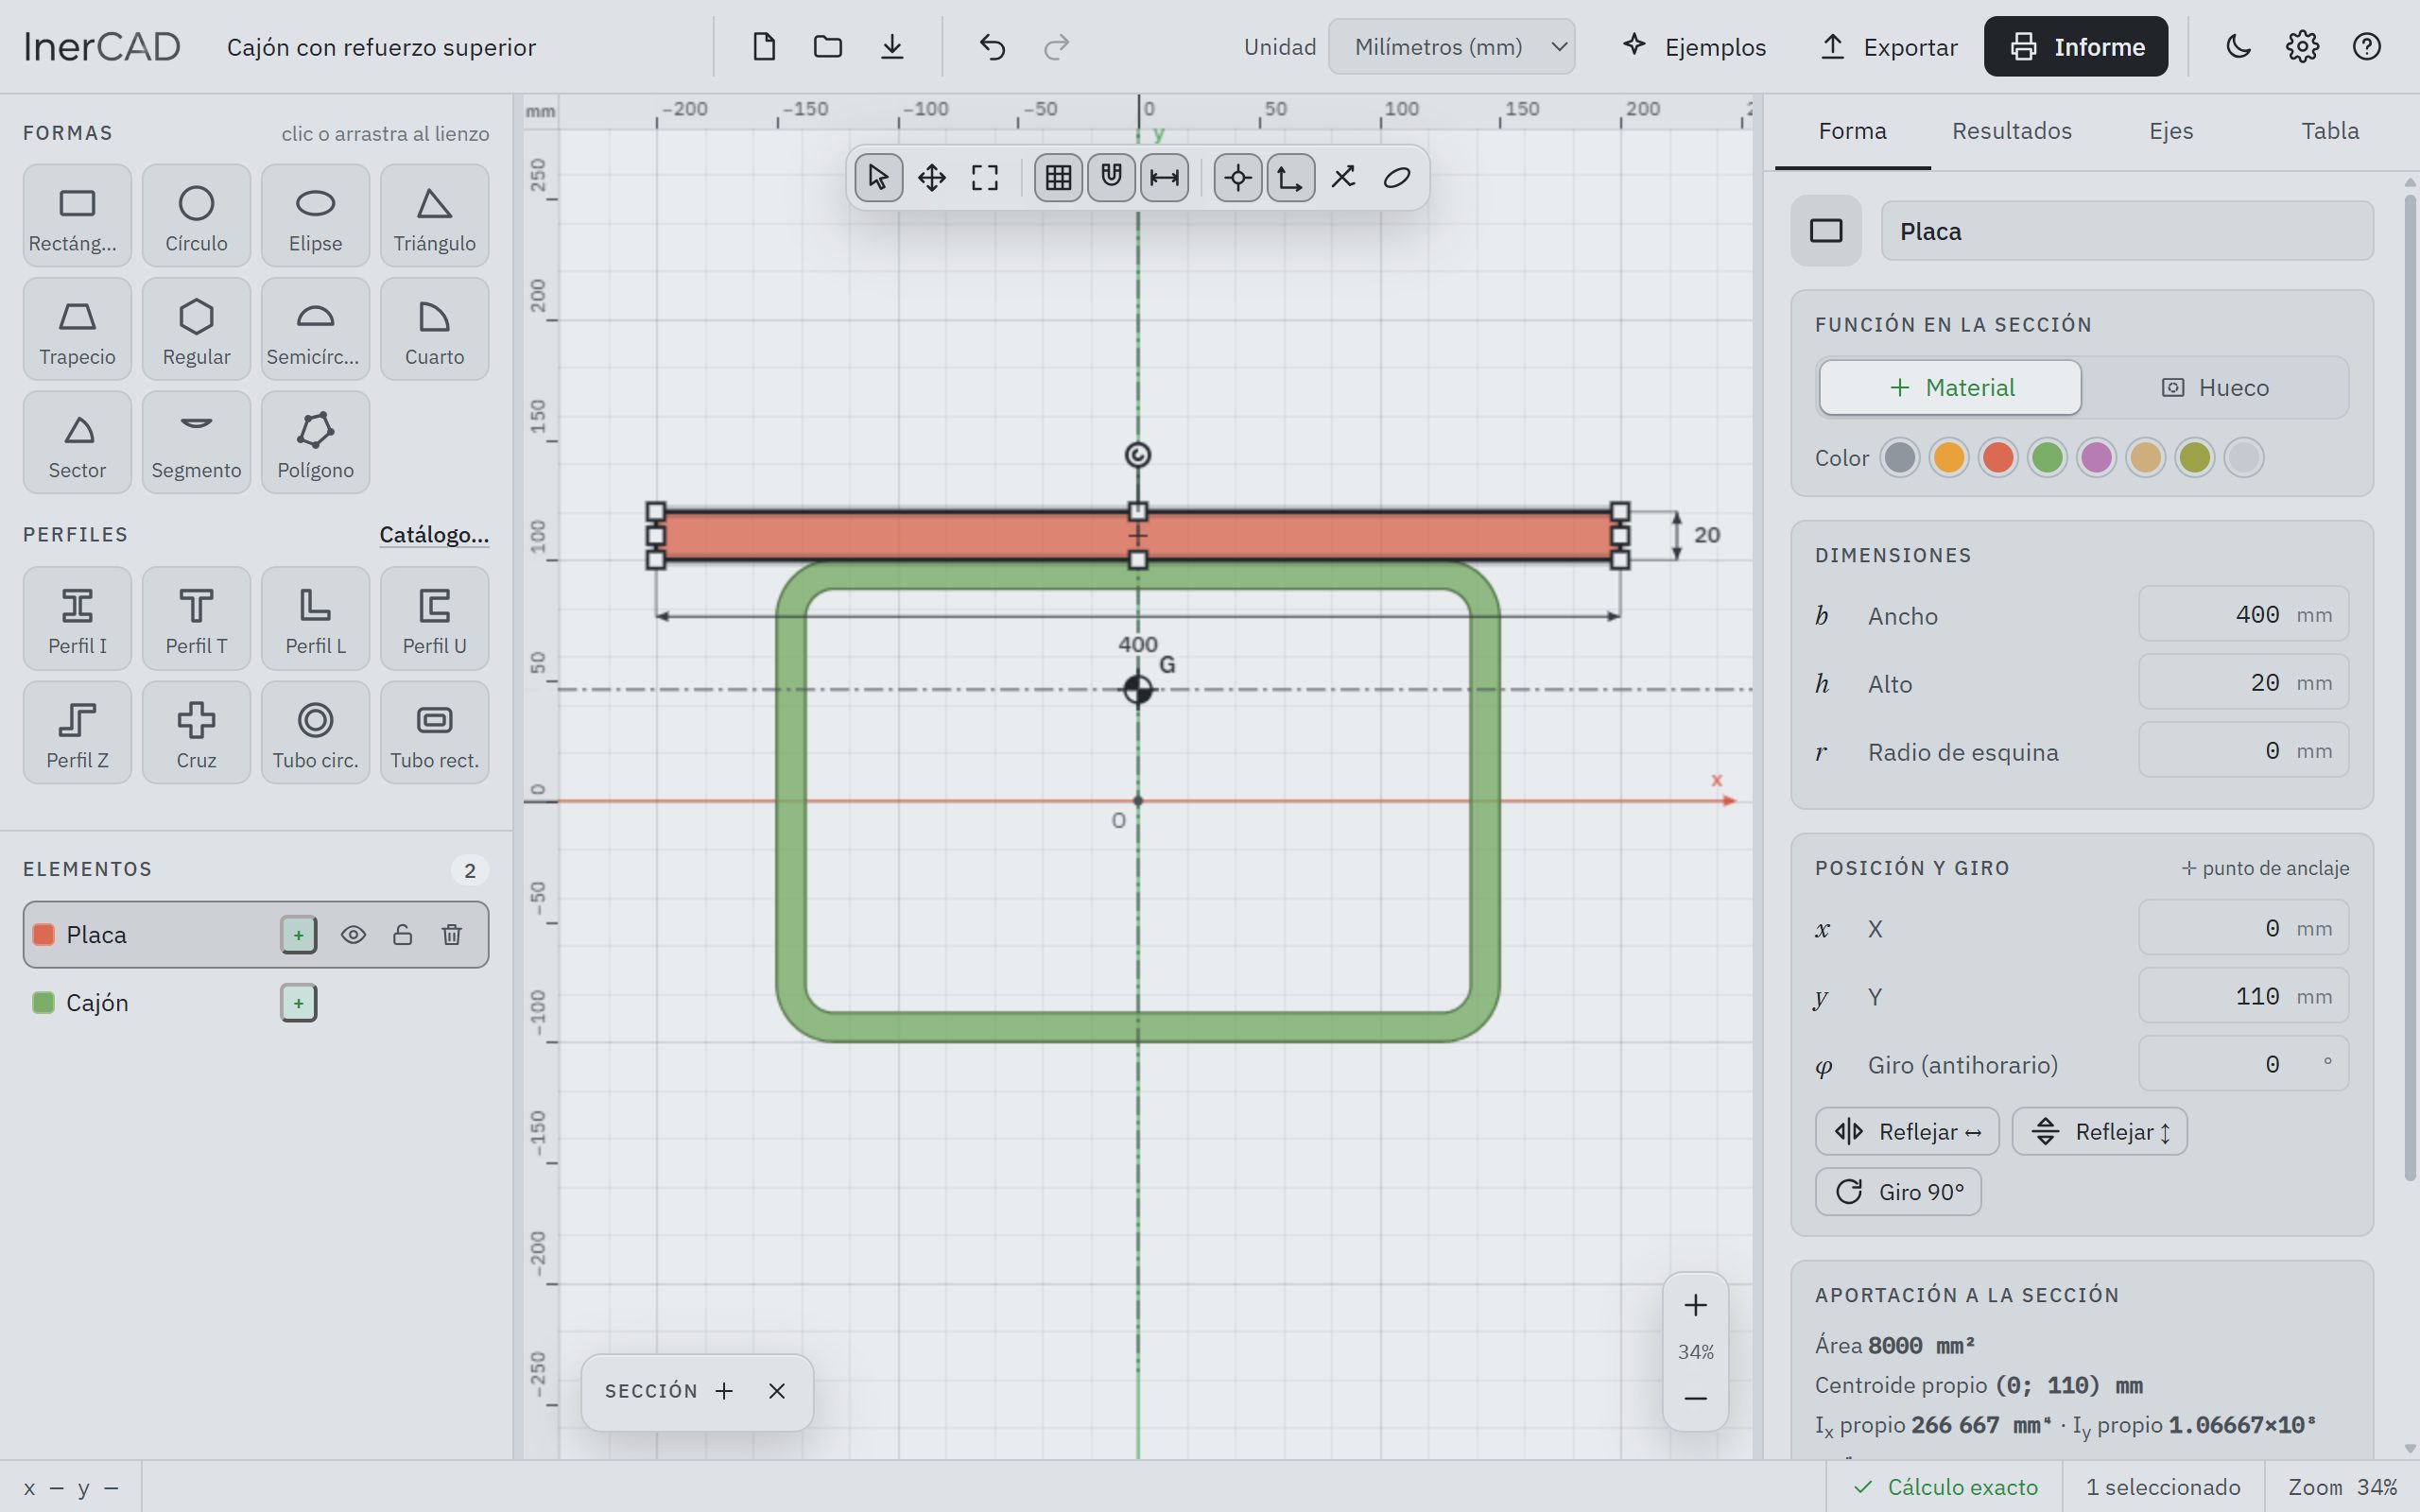Image resolution: width=2420 pixels, height=1512 pixels.
Task: Click the Informe button
Action: pos(2075,47)
